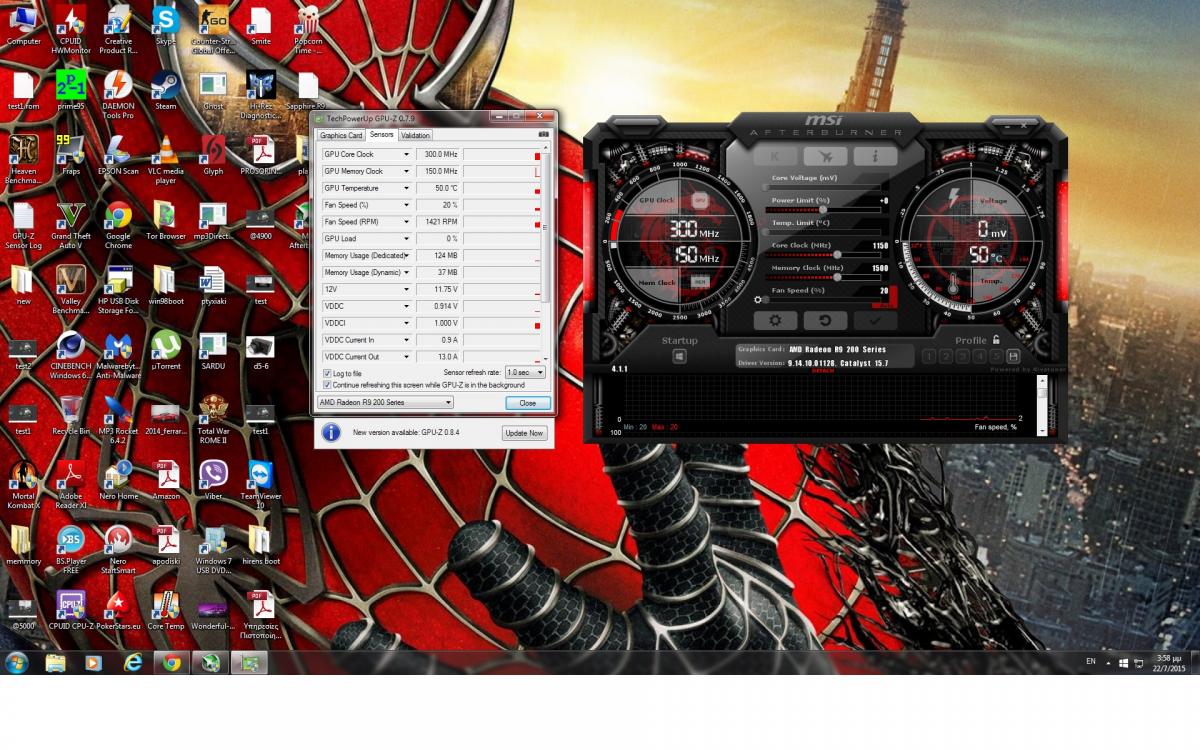
Task: Open Afterburner information (i) button
Action: click(875, 156)
